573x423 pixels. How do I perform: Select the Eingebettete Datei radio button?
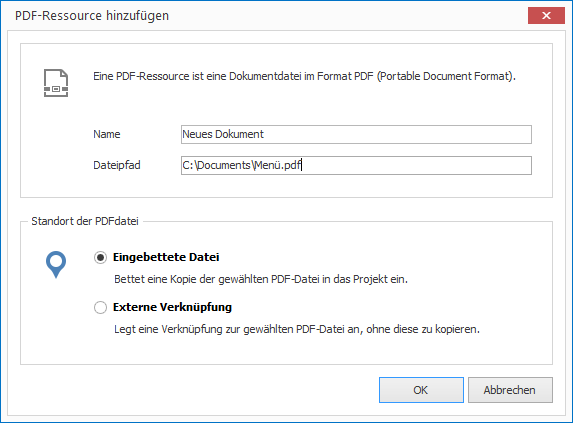100,258
